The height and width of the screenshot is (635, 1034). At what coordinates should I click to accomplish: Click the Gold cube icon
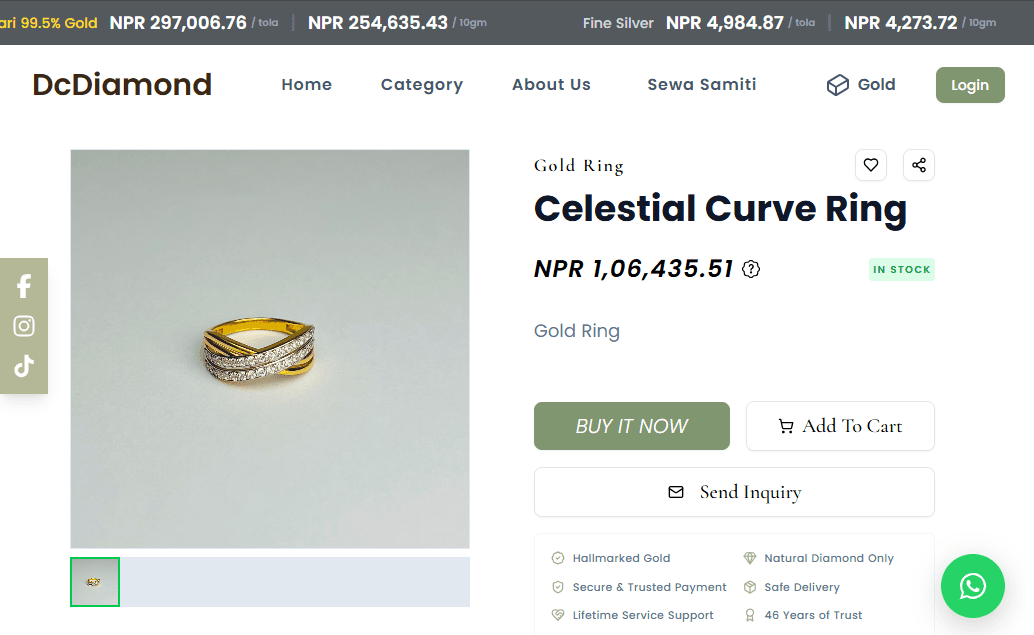pos(837,85)
